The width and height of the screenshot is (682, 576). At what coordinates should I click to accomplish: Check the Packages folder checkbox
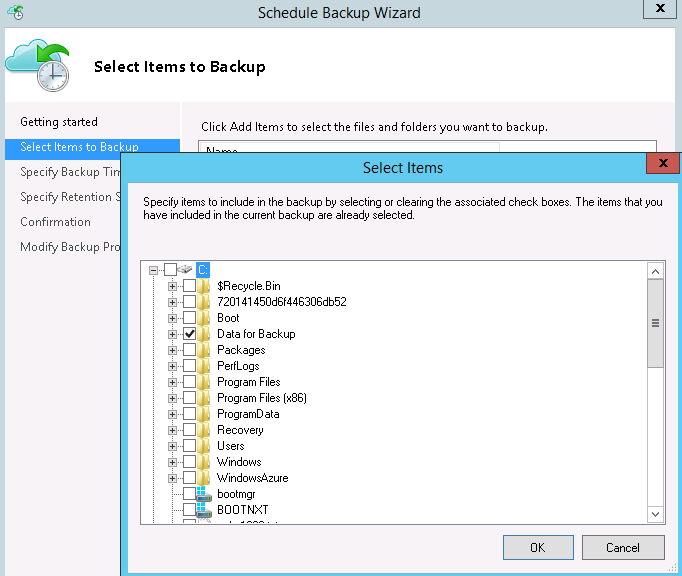click(x=190, y=350)
